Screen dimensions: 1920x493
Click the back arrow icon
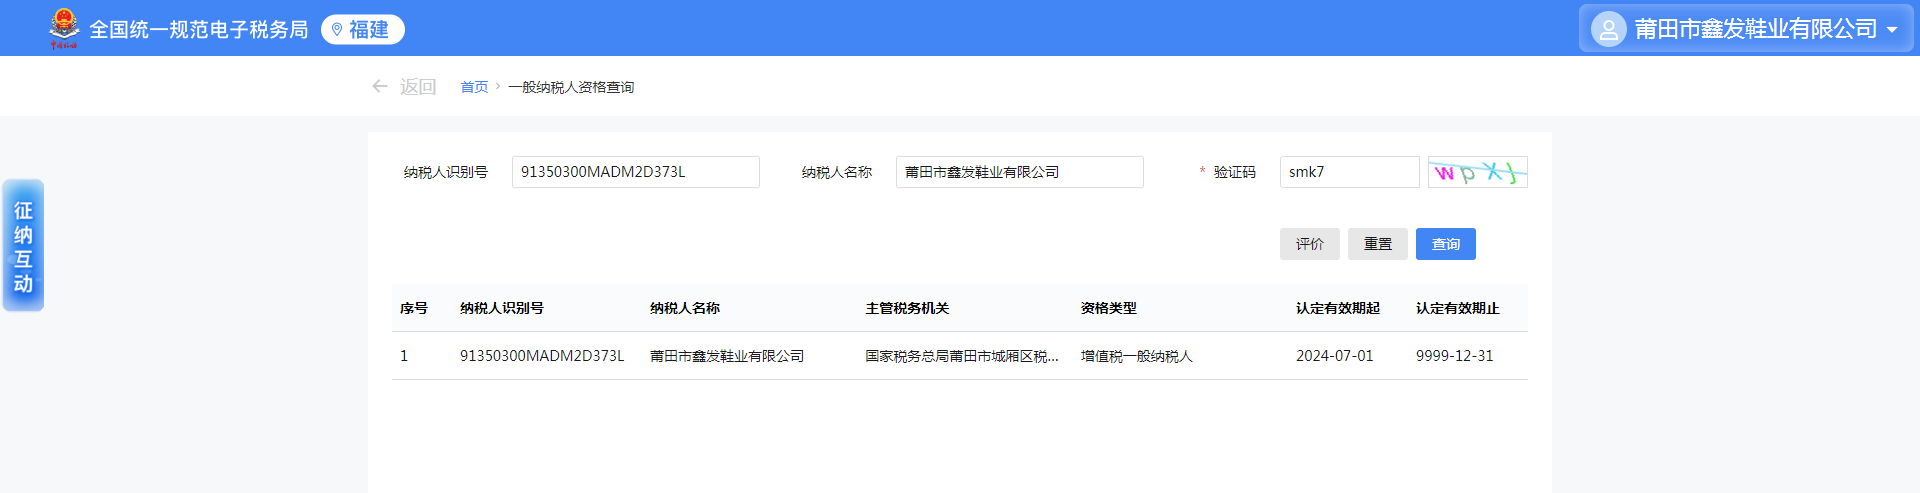click(380, 87)
